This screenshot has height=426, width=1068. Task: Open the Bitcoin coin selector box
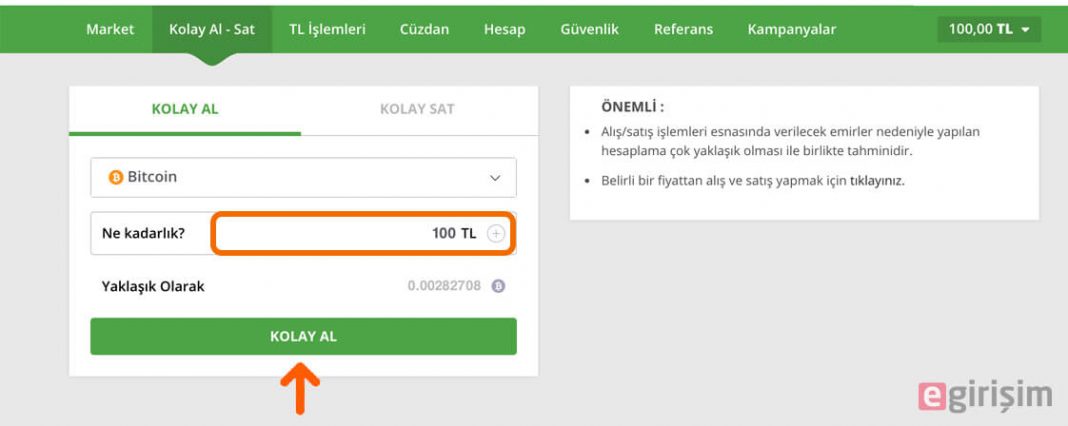click(x=303, y=178)
